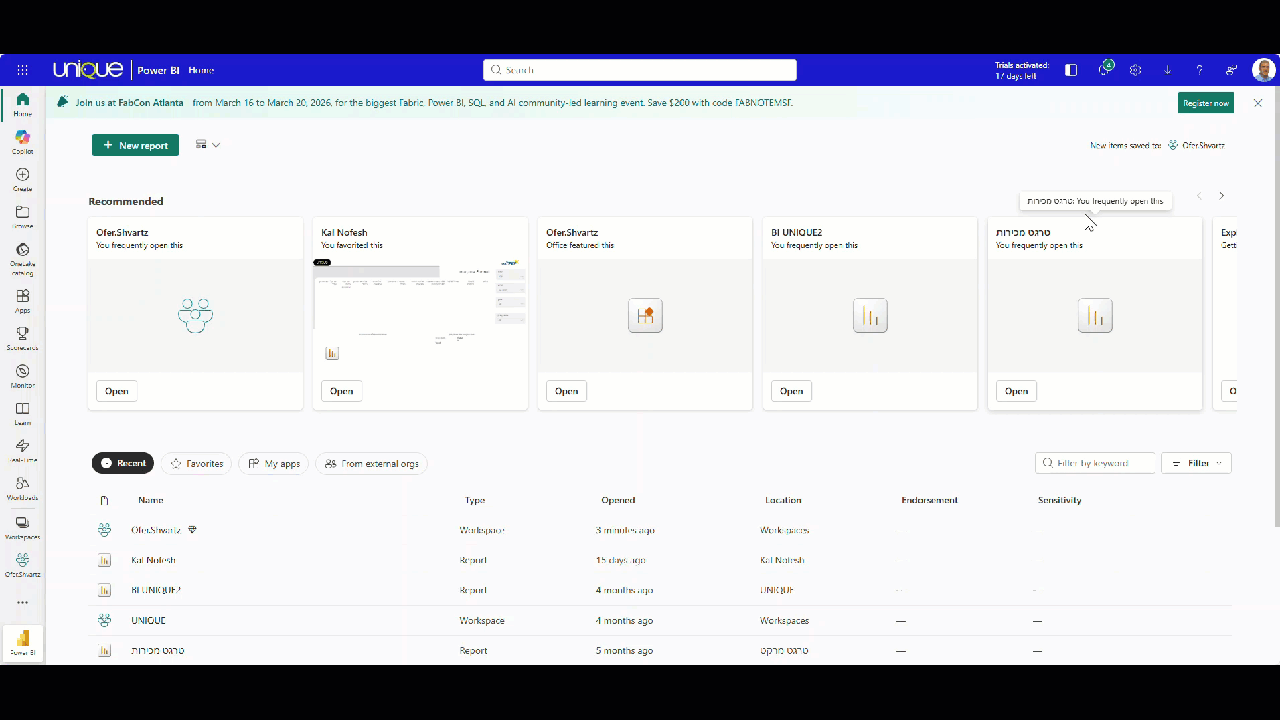Open the Settings gear in header
The width and height of the screenshot is (1280, 720).
(x=1135, y=70)
